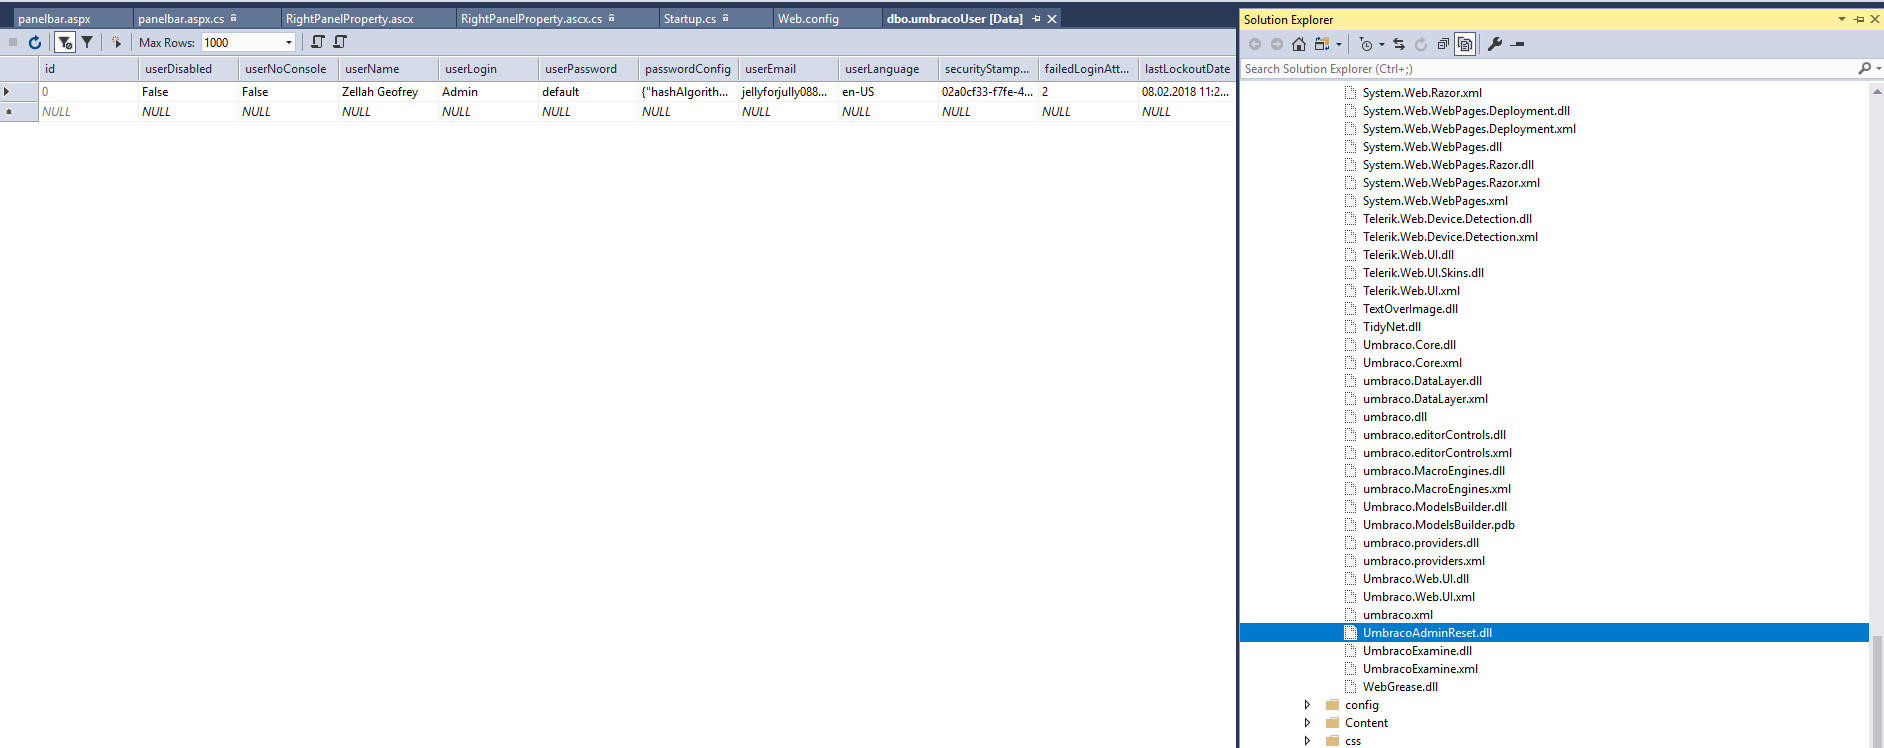Refresh the umbracoUser table data
Screen dimensions: 1884x748
[35, 42]
